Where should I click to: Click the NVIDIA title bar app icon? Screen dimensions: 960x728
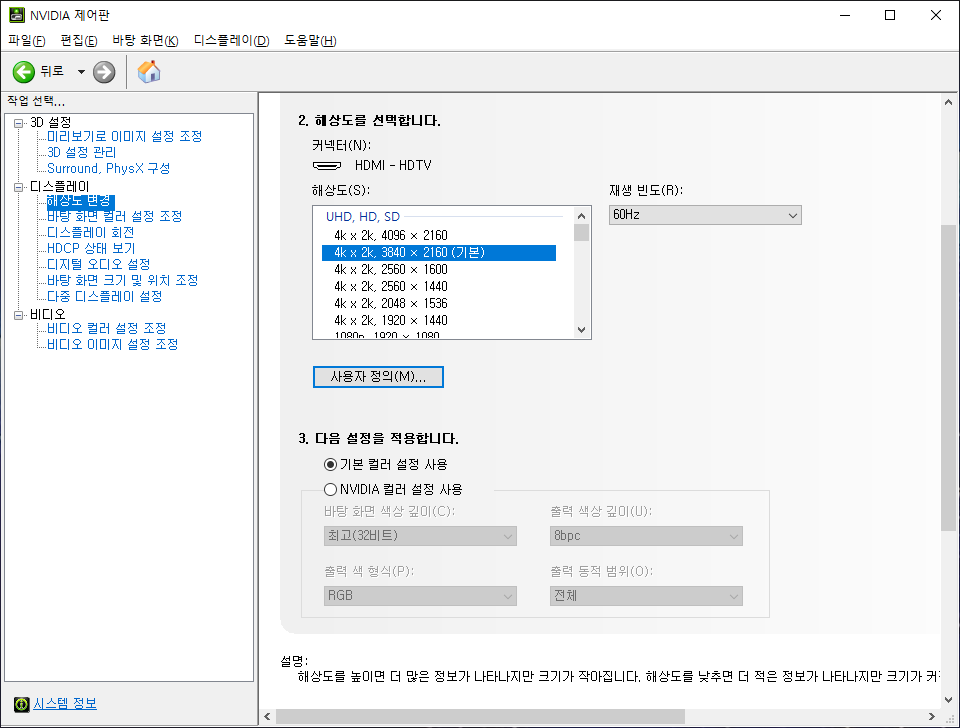(17, 15)
